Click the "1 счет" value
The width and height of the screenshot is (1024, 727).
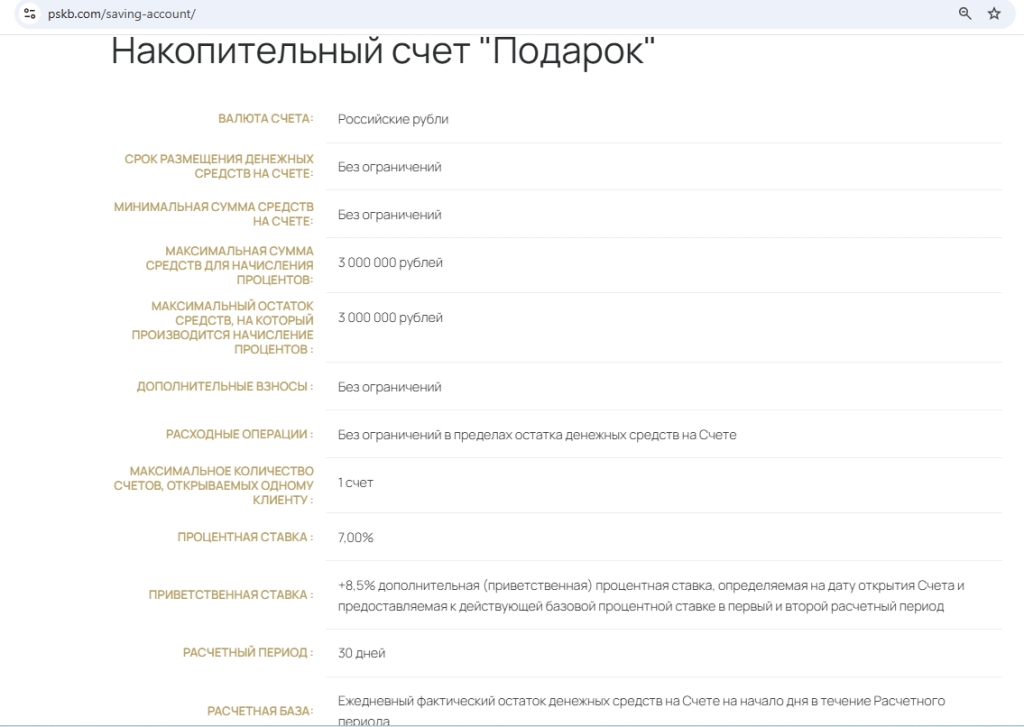(355, 483)
